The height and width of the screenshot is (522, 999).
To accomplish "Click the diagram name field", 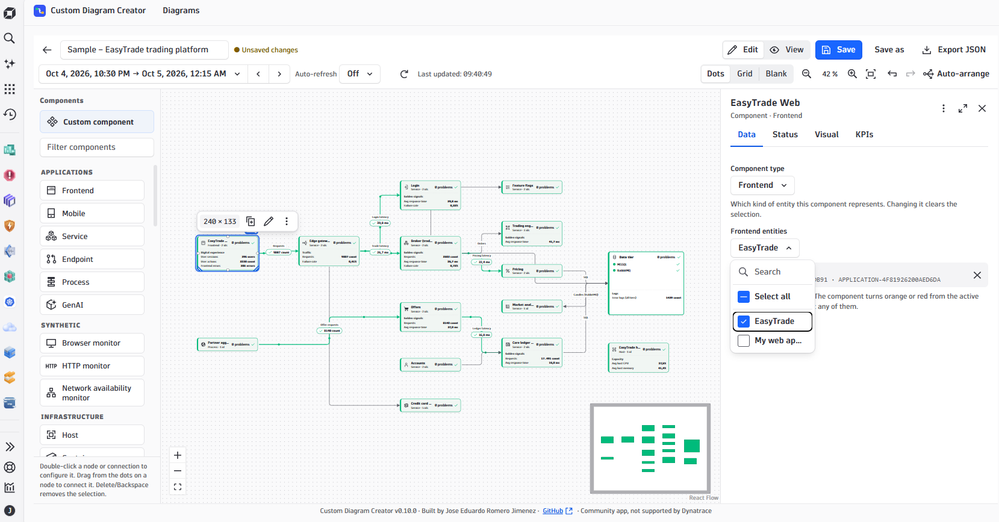I will tap(144, 50).
